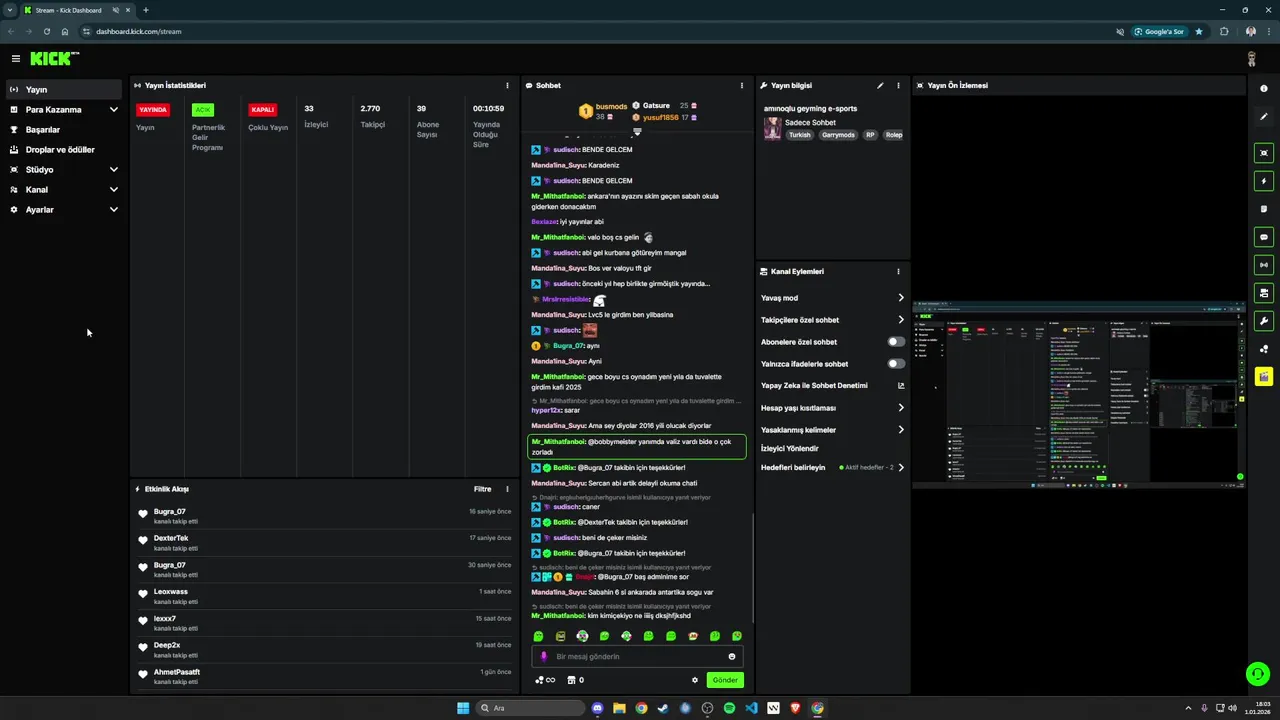Toggle the stream preview widget in right toolbar
Image resolution: width=1280 pixels, height=720 pixels.
point(1264,293)
